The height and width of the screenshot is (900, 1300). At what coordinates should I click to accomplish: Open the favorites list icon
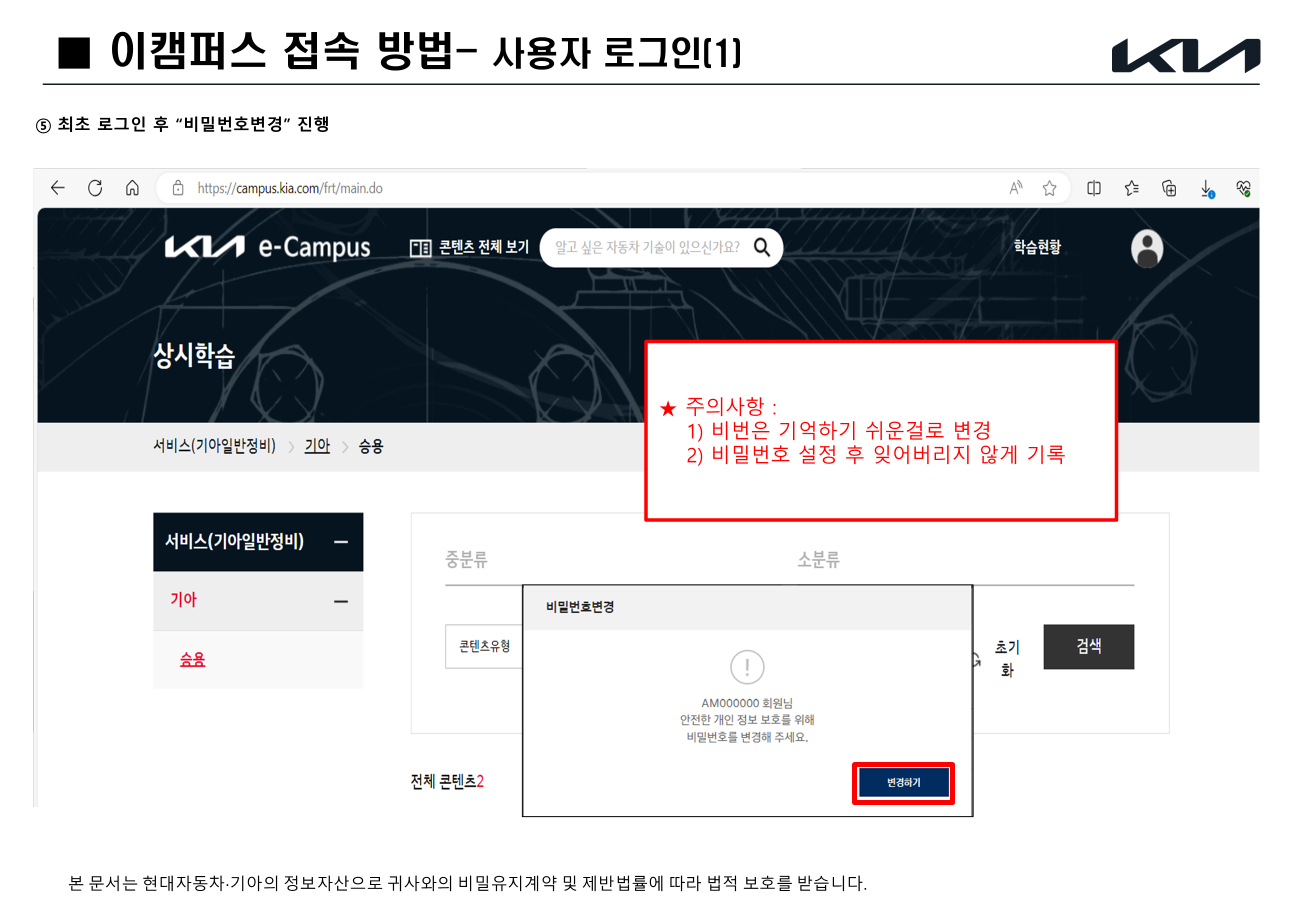point(1132,187)
